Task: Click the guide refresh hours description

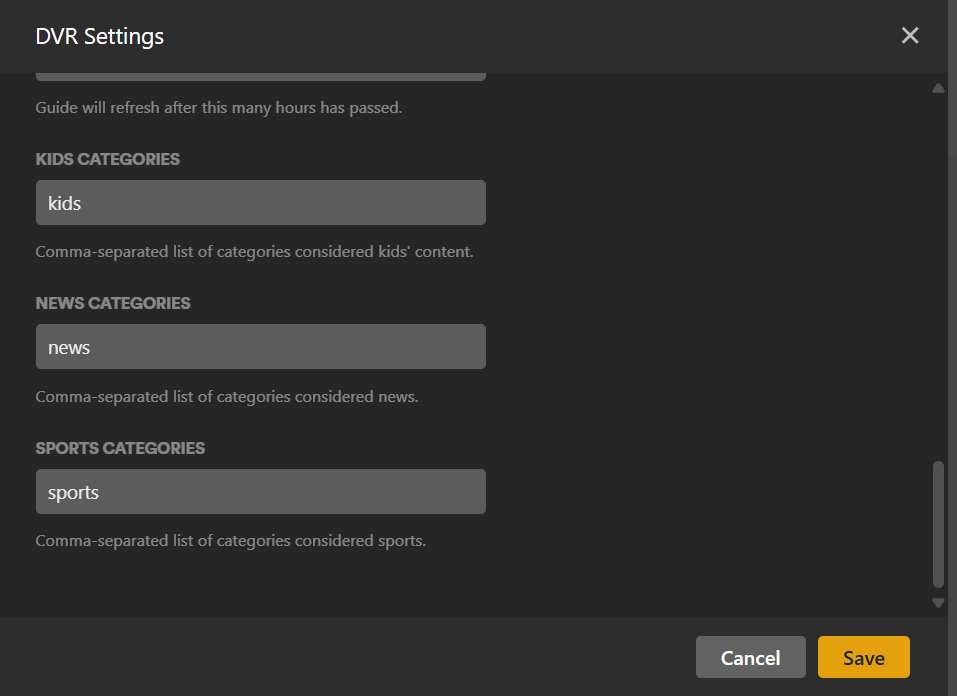Action: [x=219, y=107]
